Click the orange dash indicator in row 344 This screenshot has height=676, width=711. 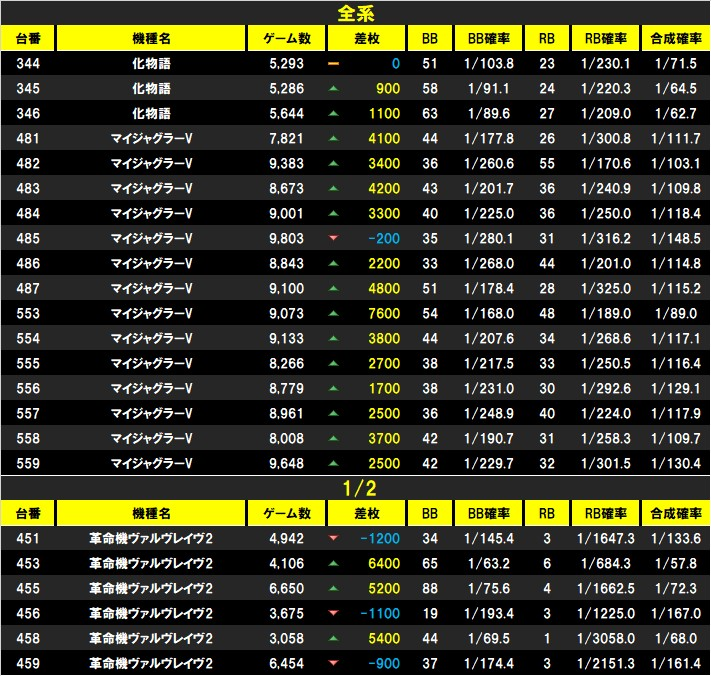333,63
